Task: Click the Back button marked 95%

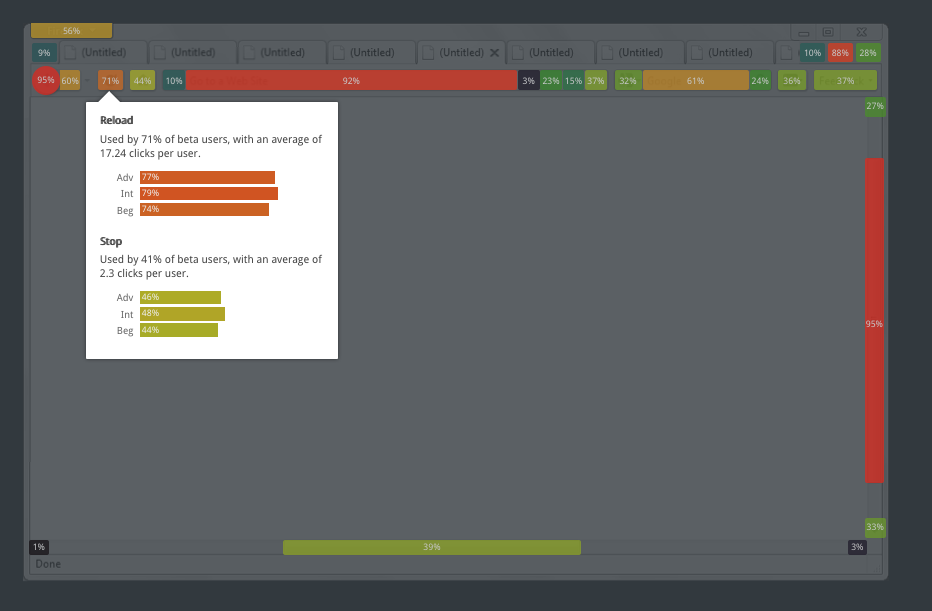Action: coord(45,80)
